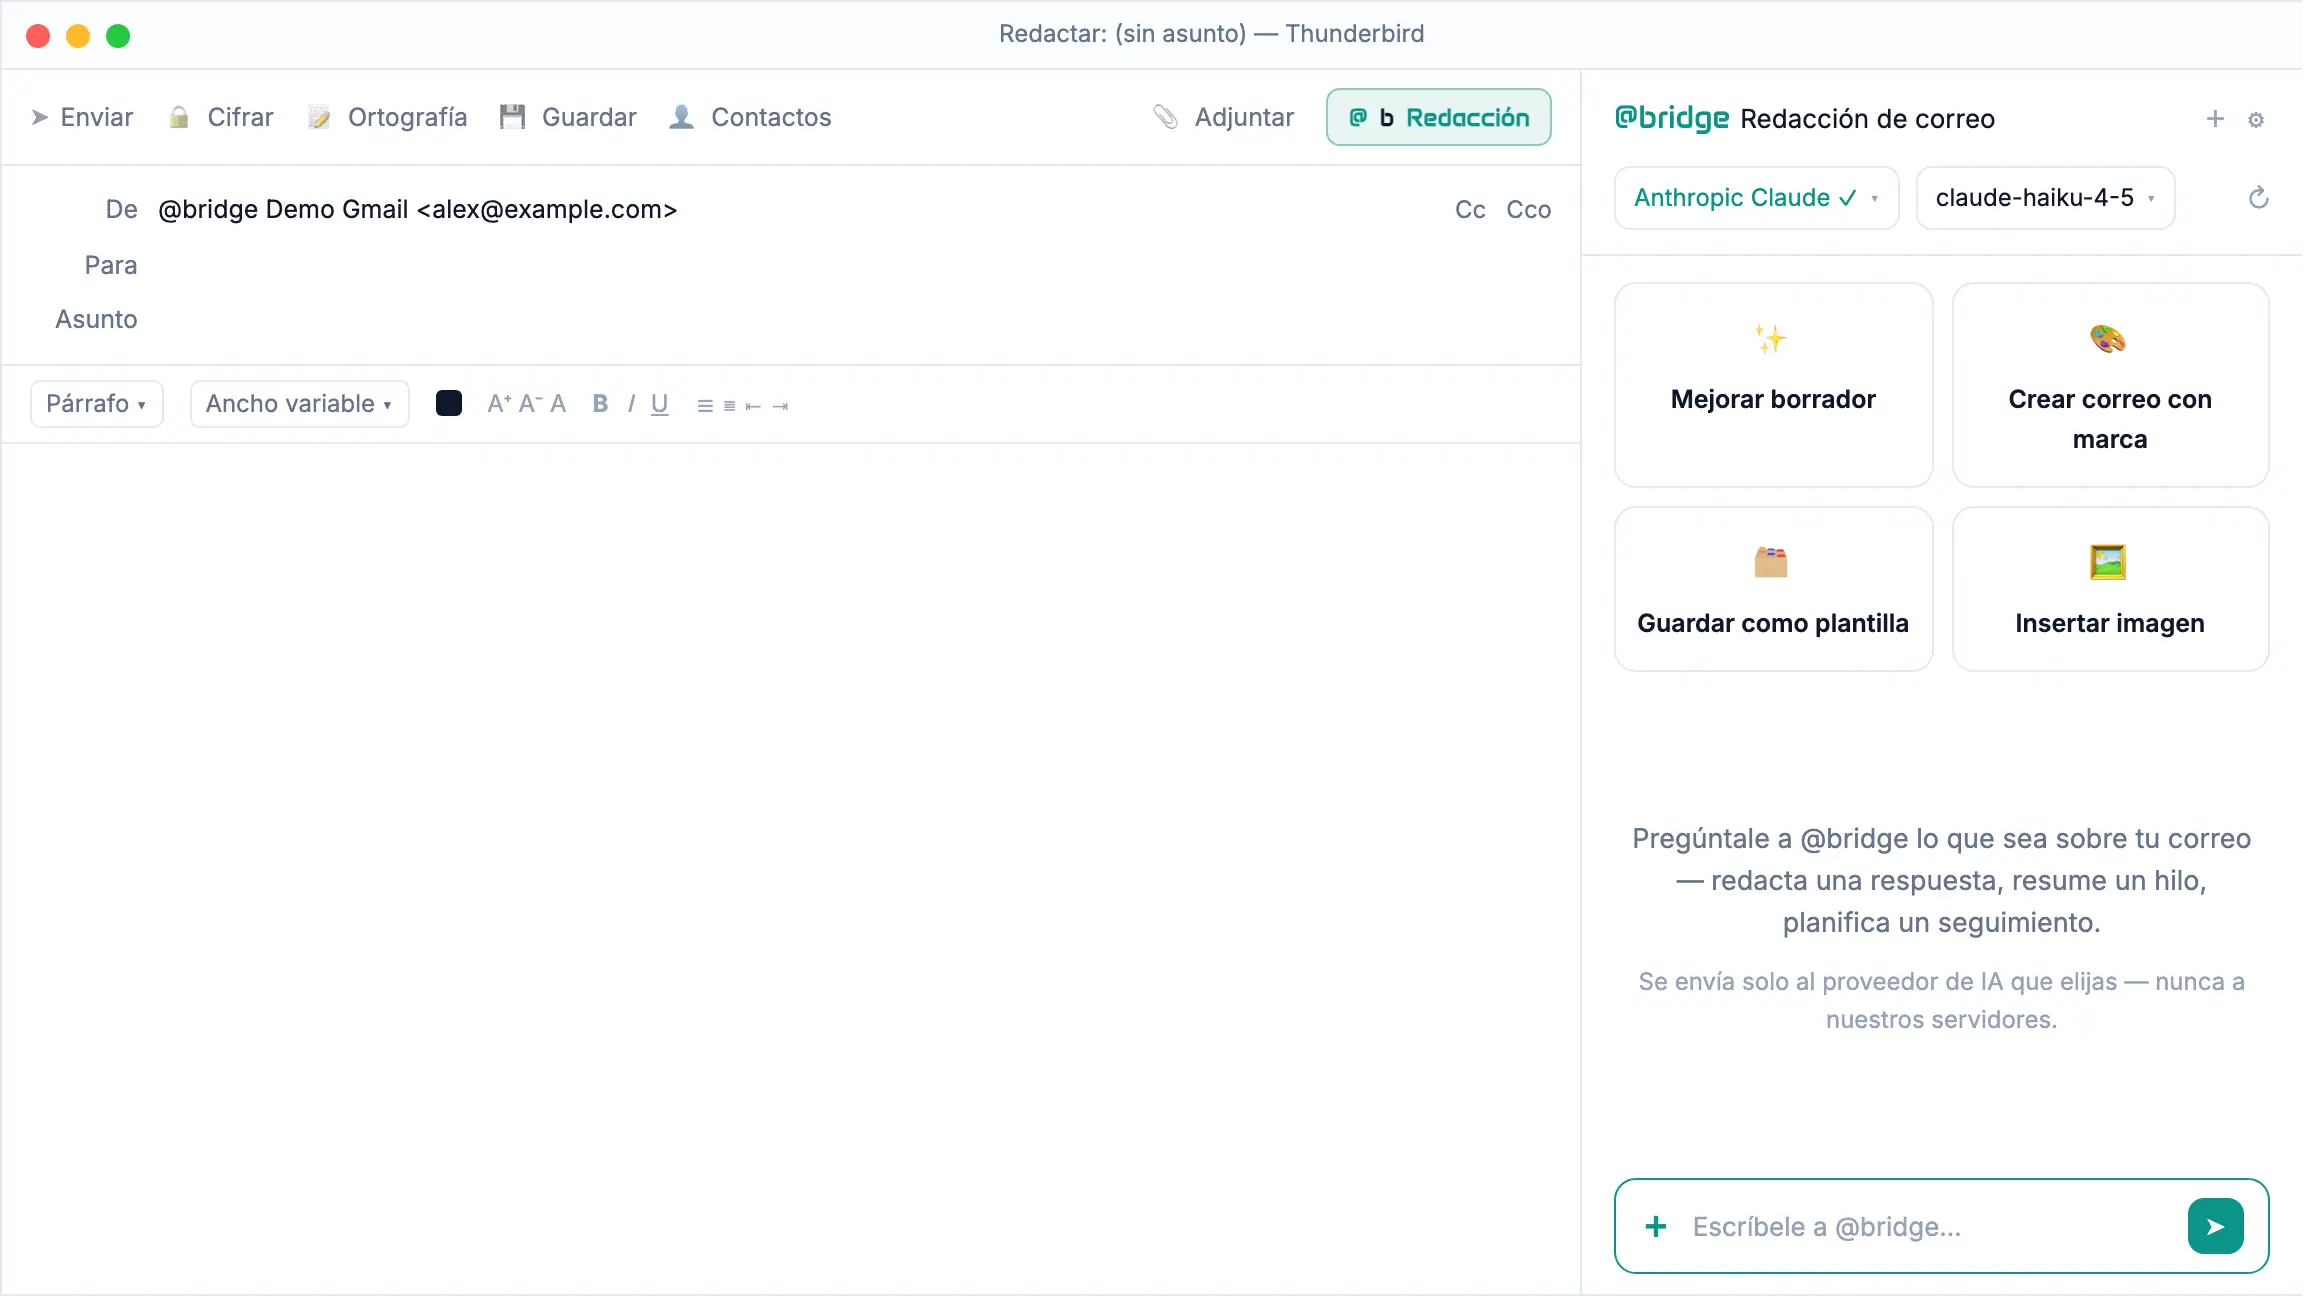Image resolution: width=2304 pixels, height=1296 pixels.
Task: Decrease font size with A- icon
Action: click(530, 403)
